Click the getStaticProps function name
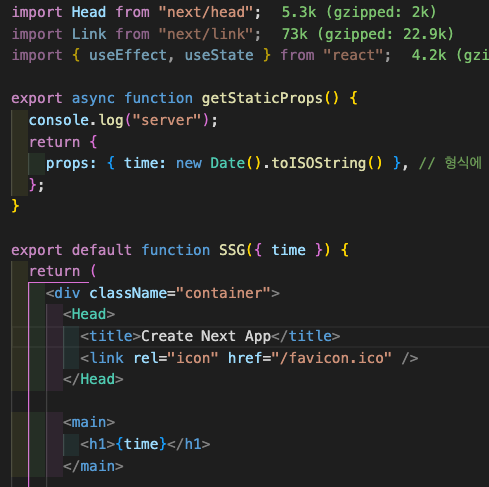The image size is (489, 487). point(262,98)
